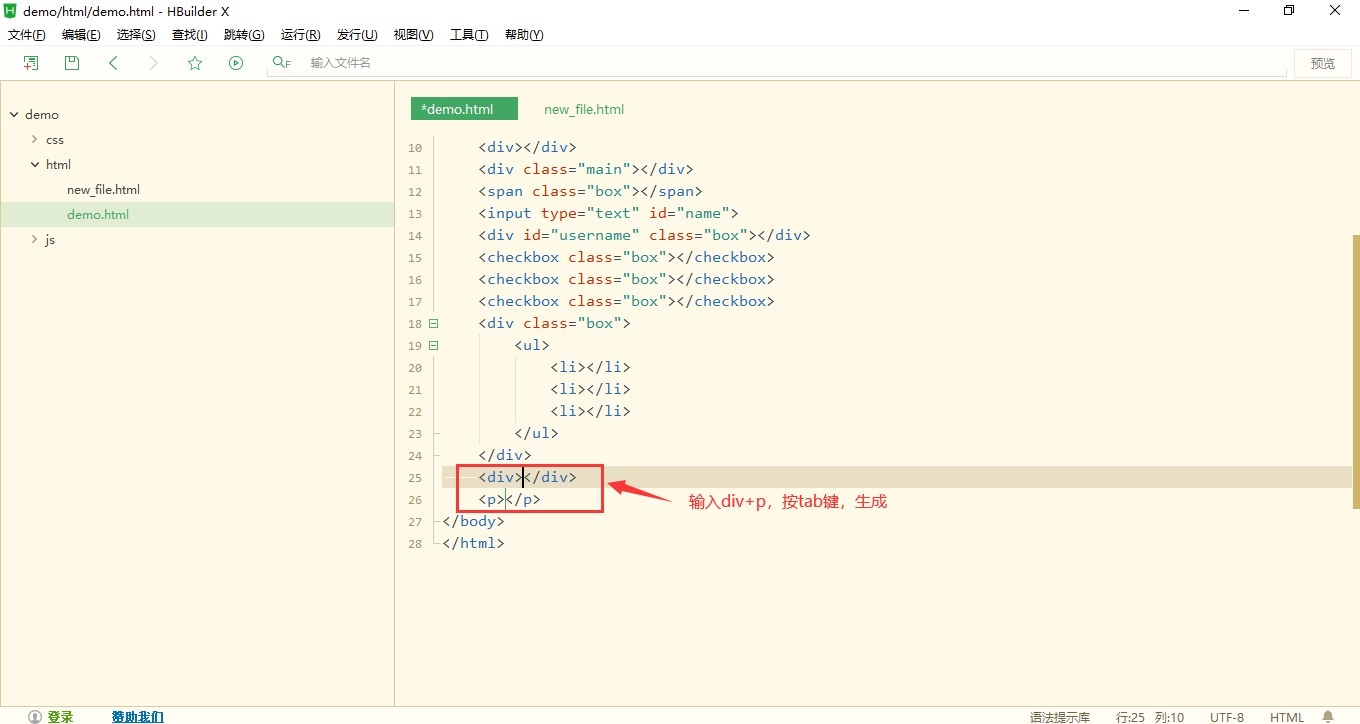Click the div class="main" code line
This screenshot has height=724, width=1360.
pyautogui.click(x=585, y=169)
